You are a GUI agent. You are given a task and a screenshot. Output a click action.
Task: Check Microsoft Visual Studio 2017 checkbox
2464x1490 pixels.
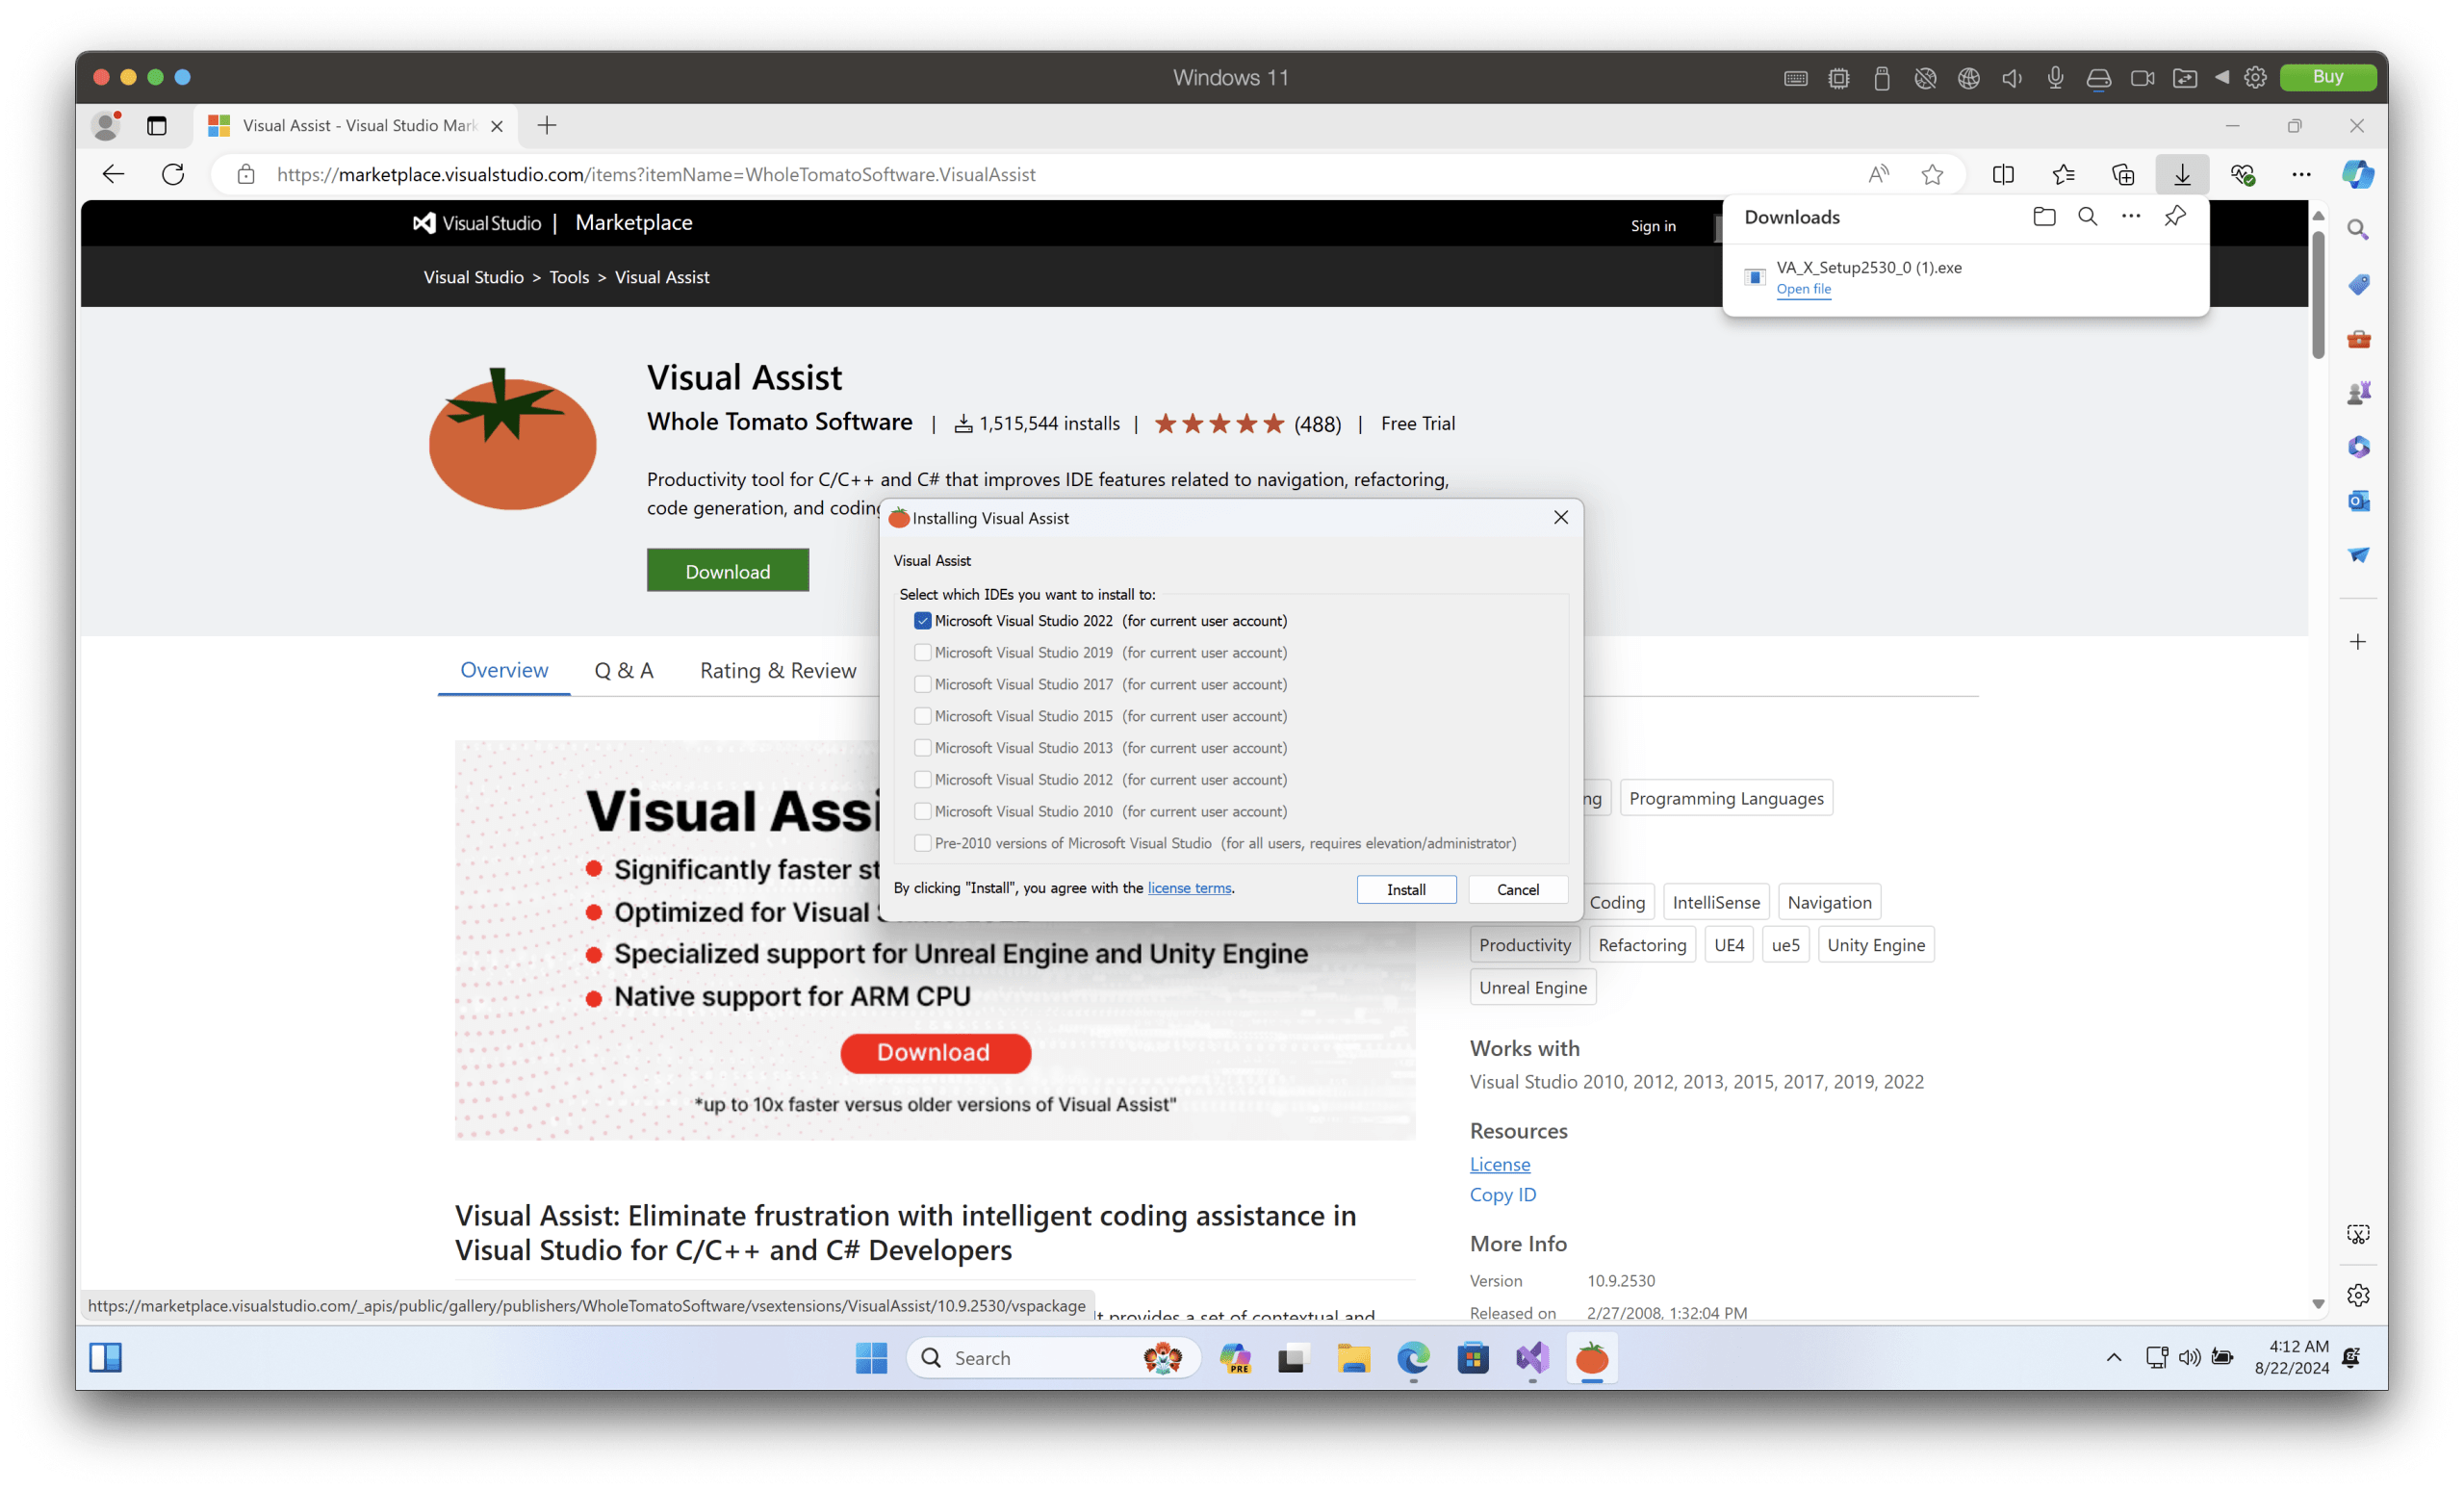pos(922,684)
